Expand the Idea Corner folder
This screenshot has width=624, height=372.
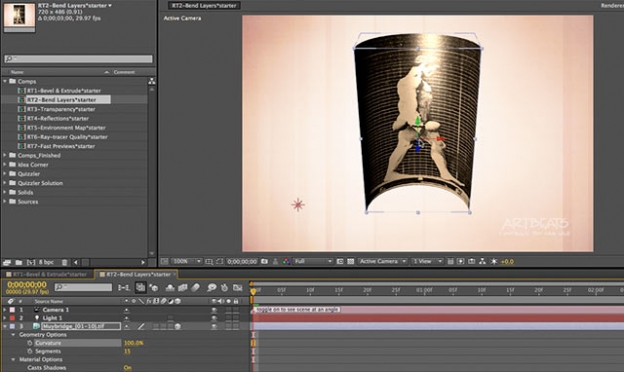coord(5,164)
